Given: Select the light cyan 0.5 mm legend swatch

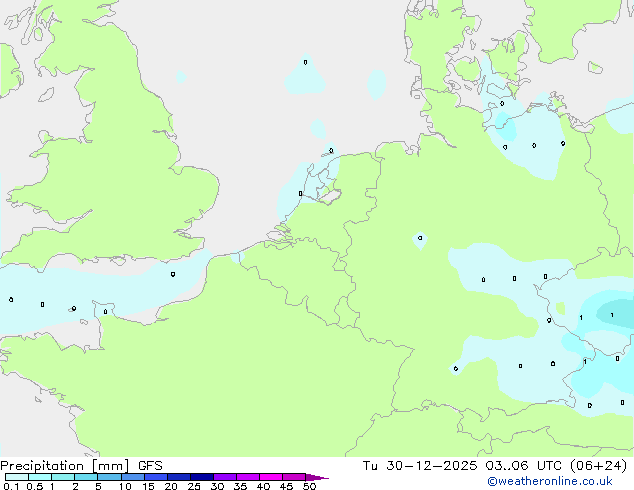Looking at the screenshot, I should 40,477.
